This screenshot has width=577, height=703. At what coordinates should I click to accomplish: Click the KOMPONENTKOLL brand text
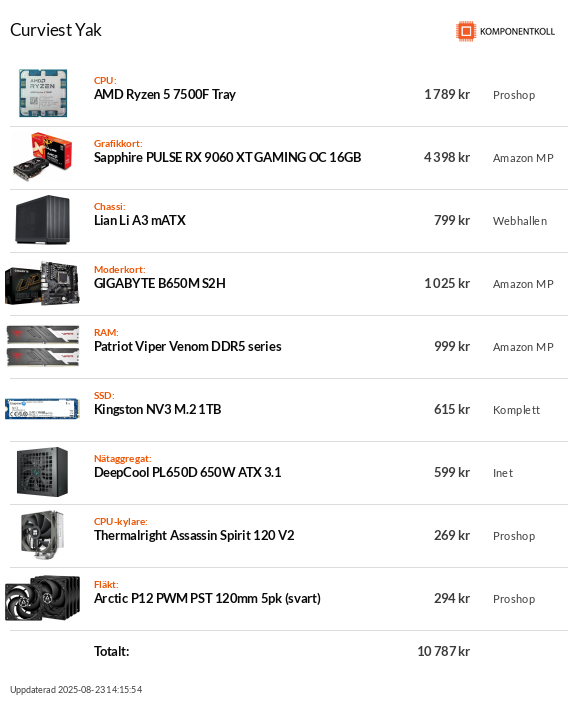click(517, 31)
